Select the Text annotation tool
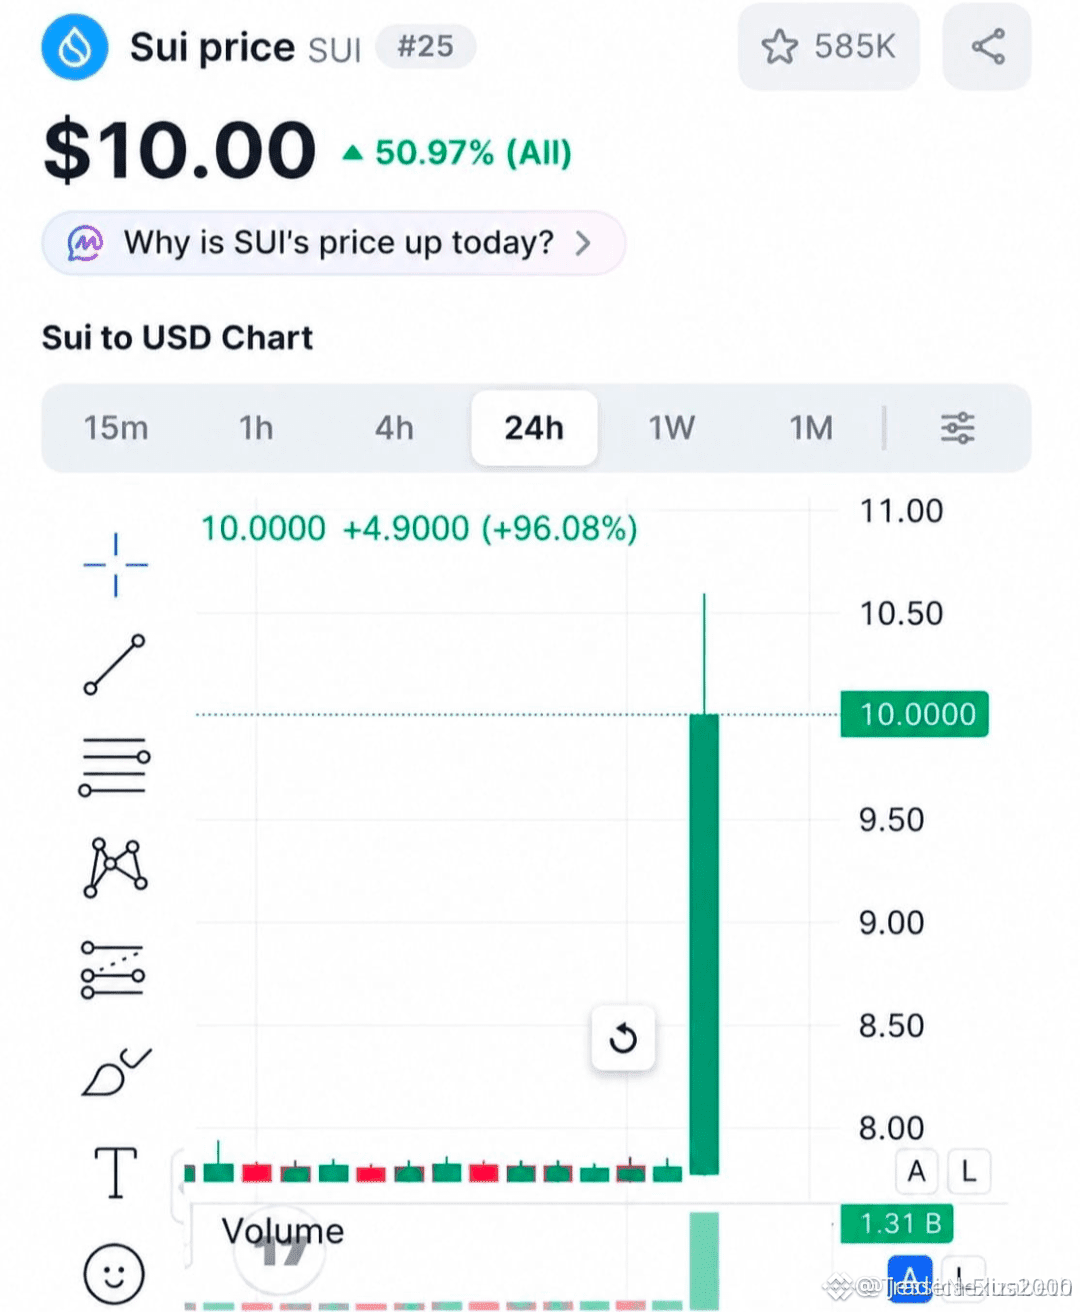Screen dimensions: 1080x1312 [115, 1172]
